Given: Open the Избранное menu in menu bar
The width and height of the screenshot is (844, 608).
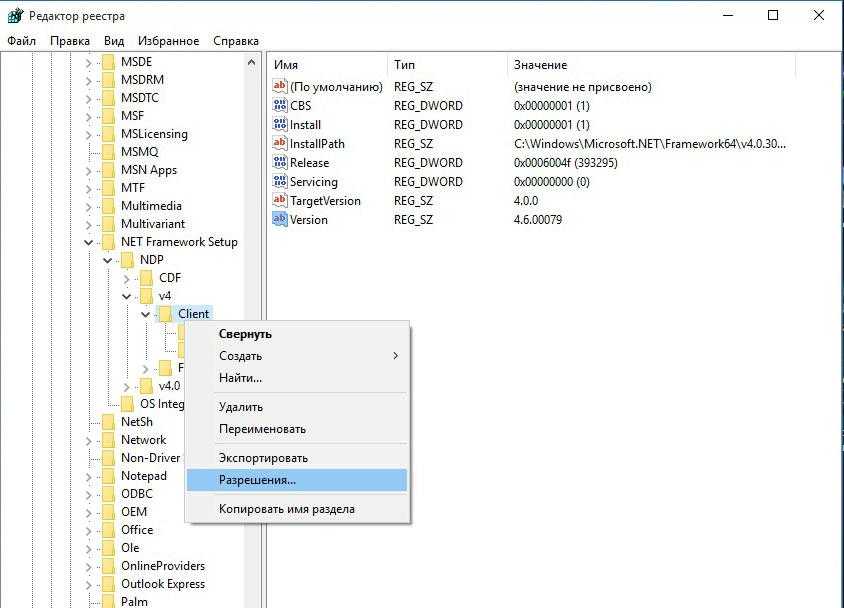Looking at the screenshot, I should click(169, 41).
